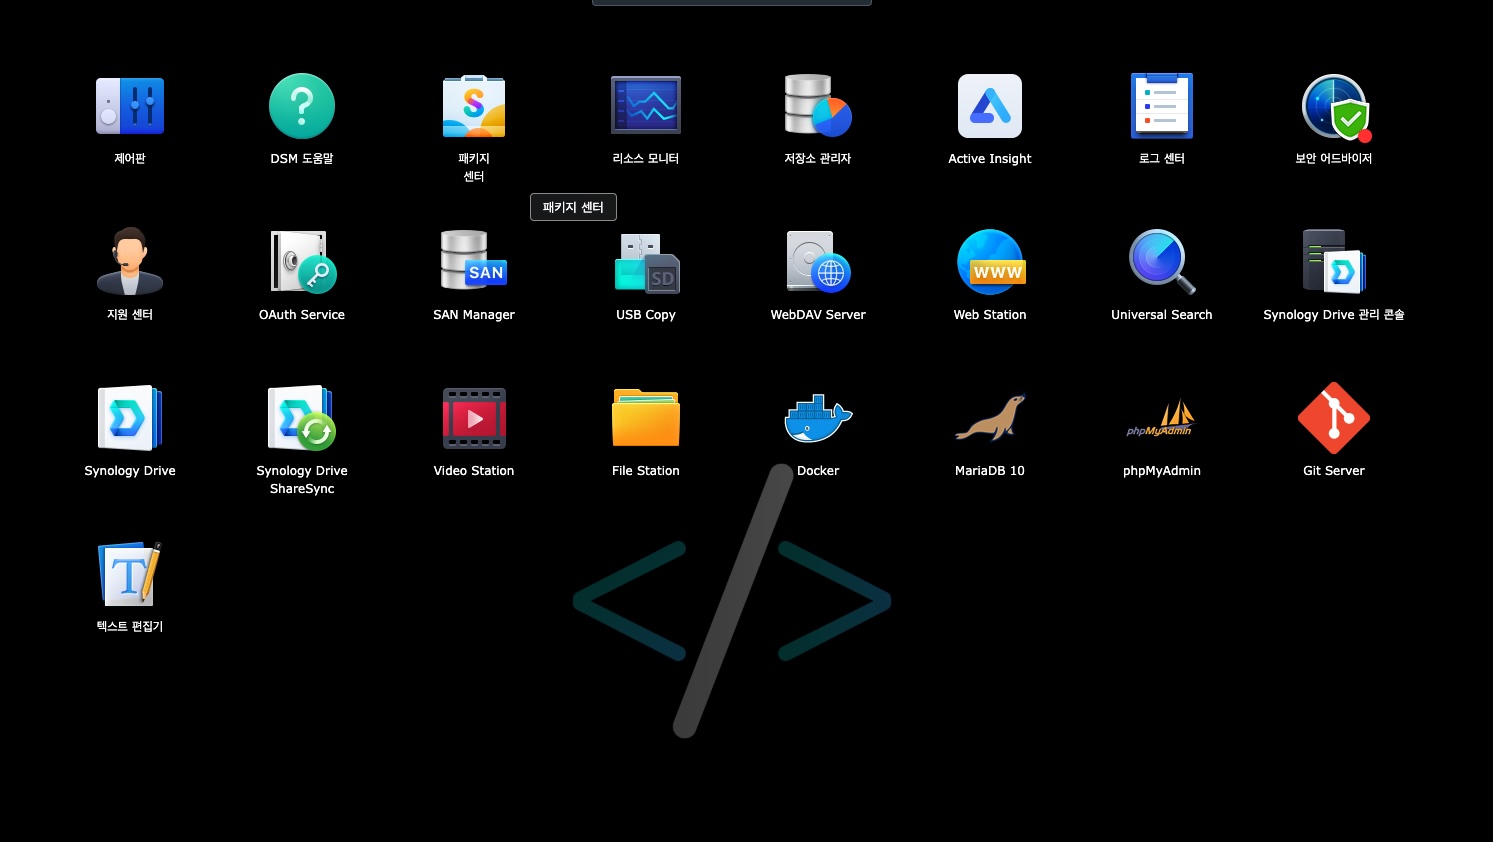The height and width of the screenshot is (842, 1493).
Task: Open MariaDB 10
Action: click(x=990, y=418)
